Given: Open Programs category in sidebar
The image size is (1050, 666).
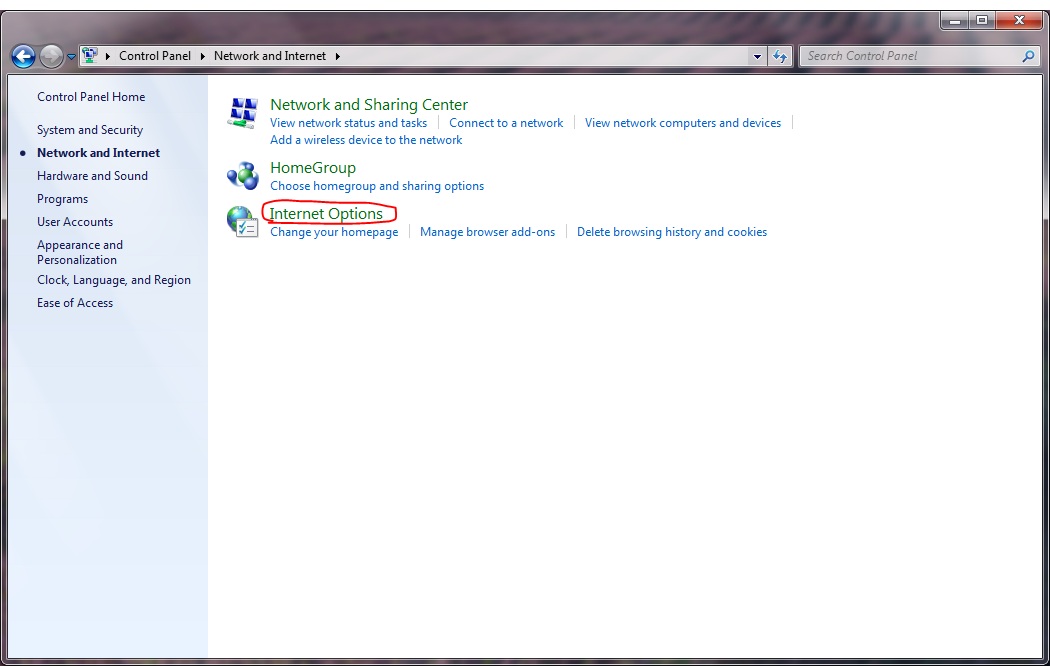Looking at the screenshot, I should coord(62,199).
